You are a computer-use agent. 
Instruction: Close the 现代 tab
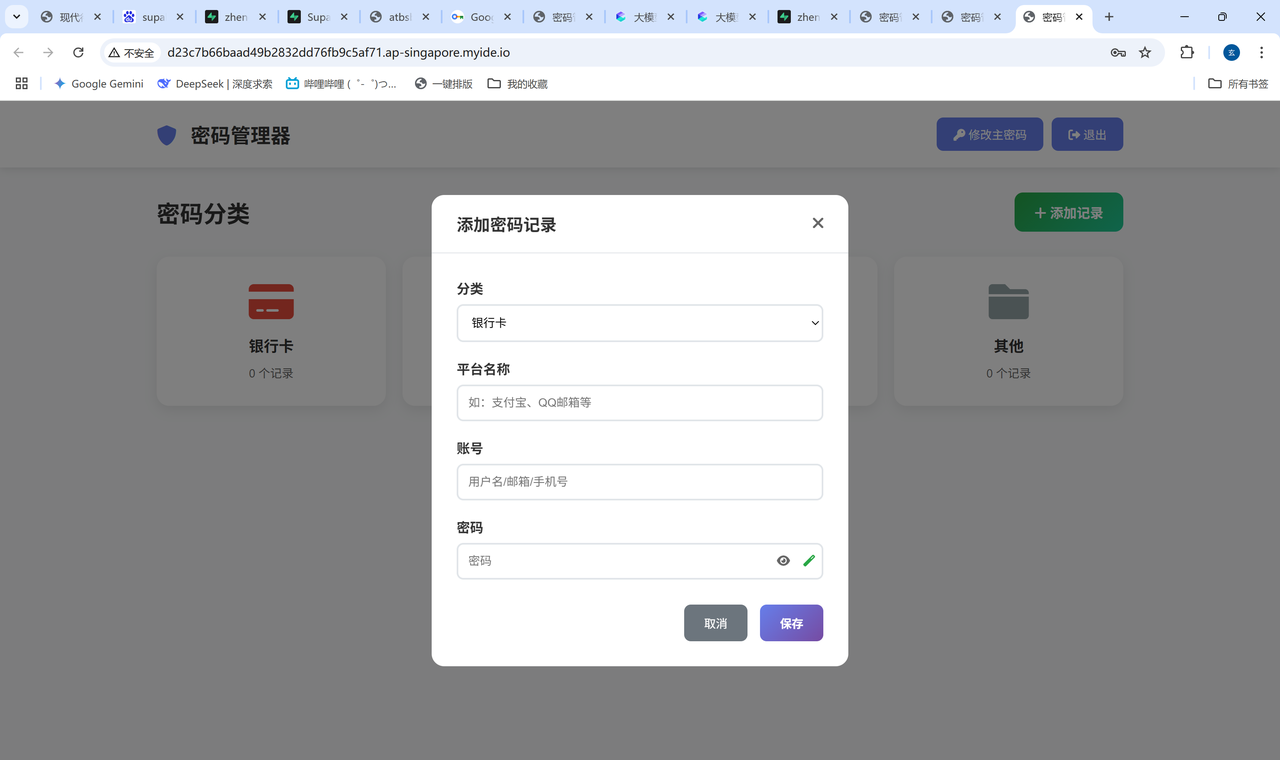tap(98, 17)
